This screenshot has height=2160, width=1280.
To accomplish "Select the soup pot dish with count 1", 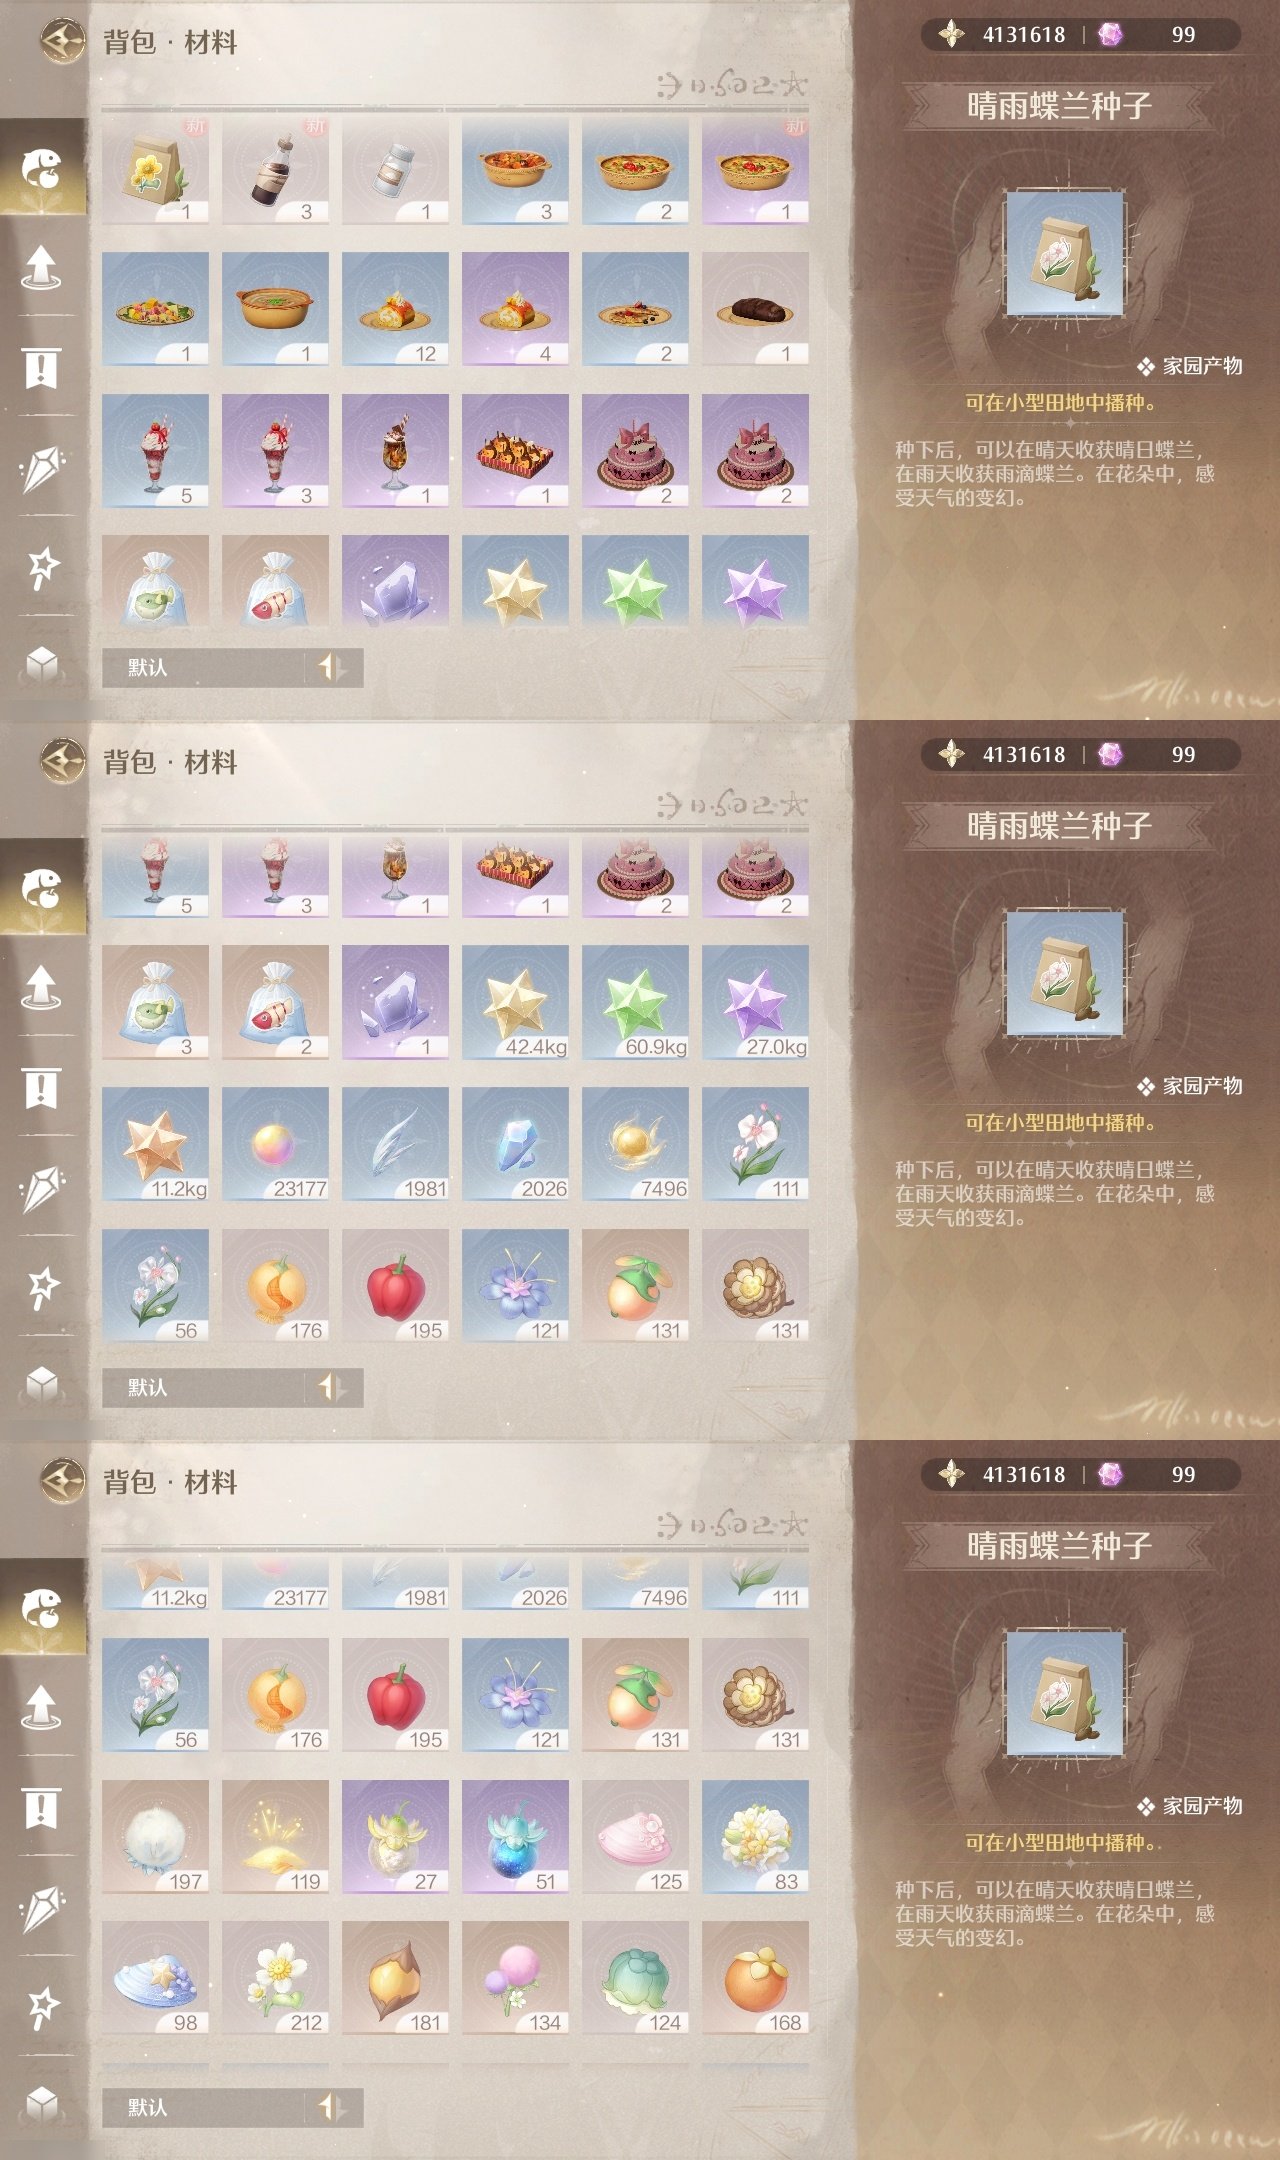I will 275,308.
